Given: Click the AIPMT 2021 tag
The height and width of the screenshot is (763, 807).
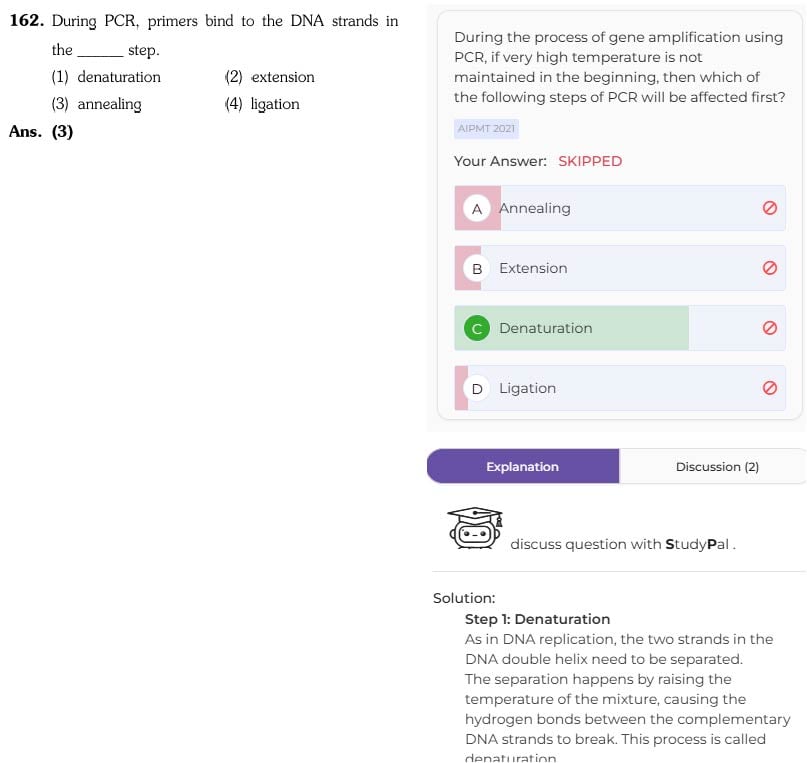Looking at the screenshot, I should click(486, 129).
